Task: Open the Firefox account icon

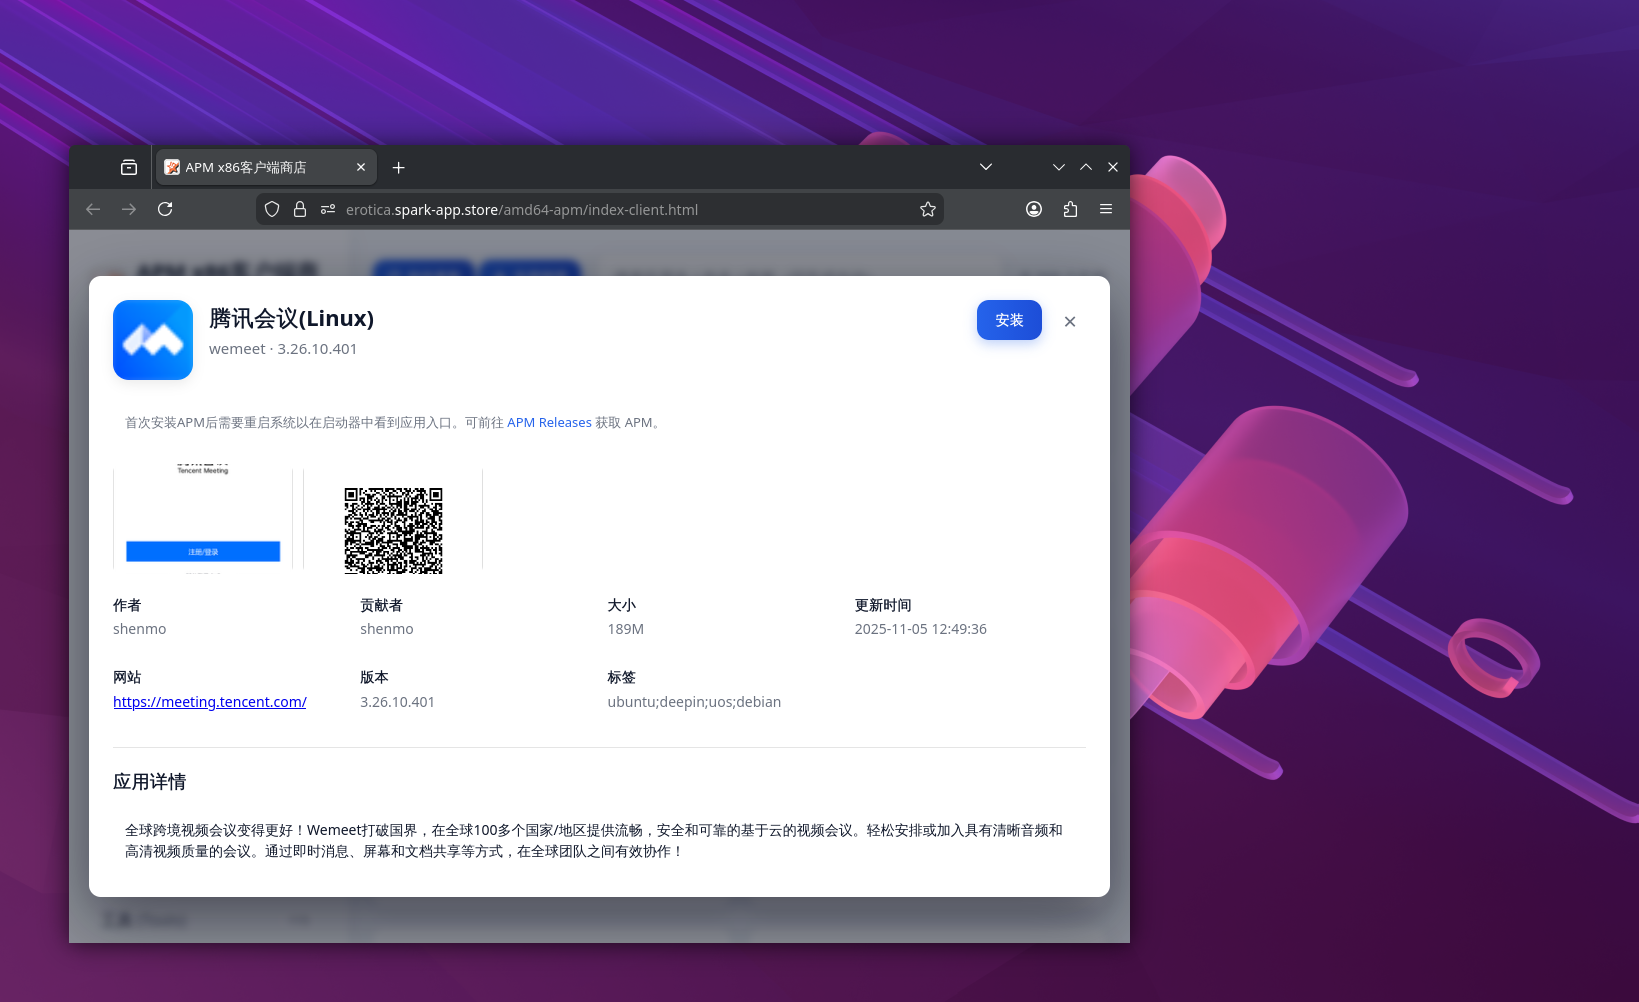Action: [1034, 209]
